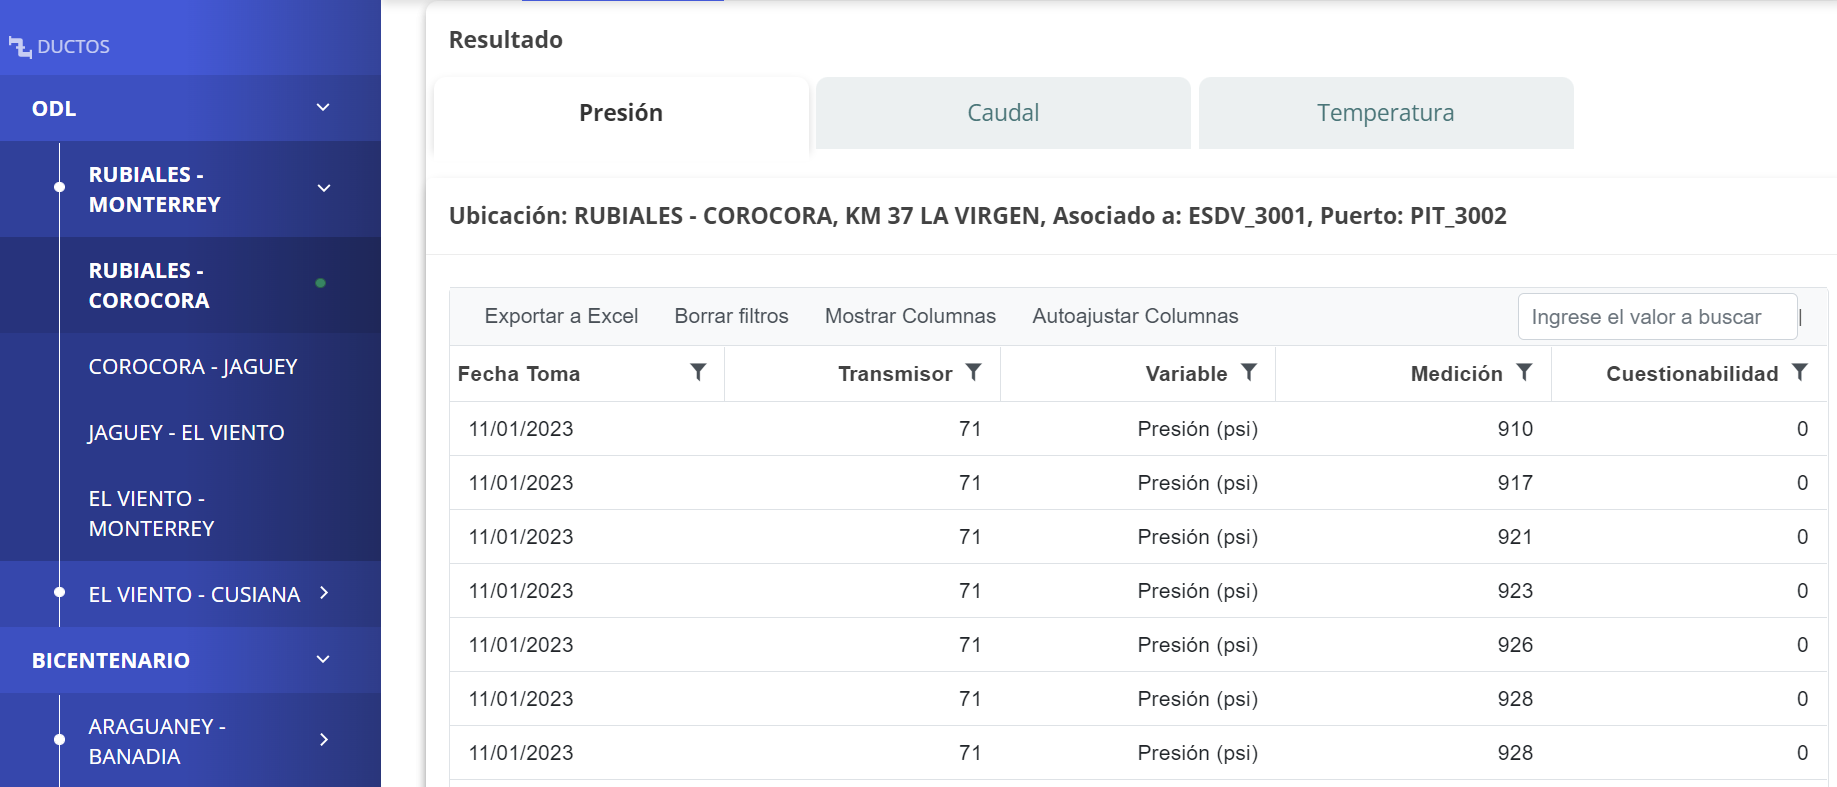This screenshot has width=1837, height=787.
Task: Switch to the Caudal tab
Action: (1003, 113)
